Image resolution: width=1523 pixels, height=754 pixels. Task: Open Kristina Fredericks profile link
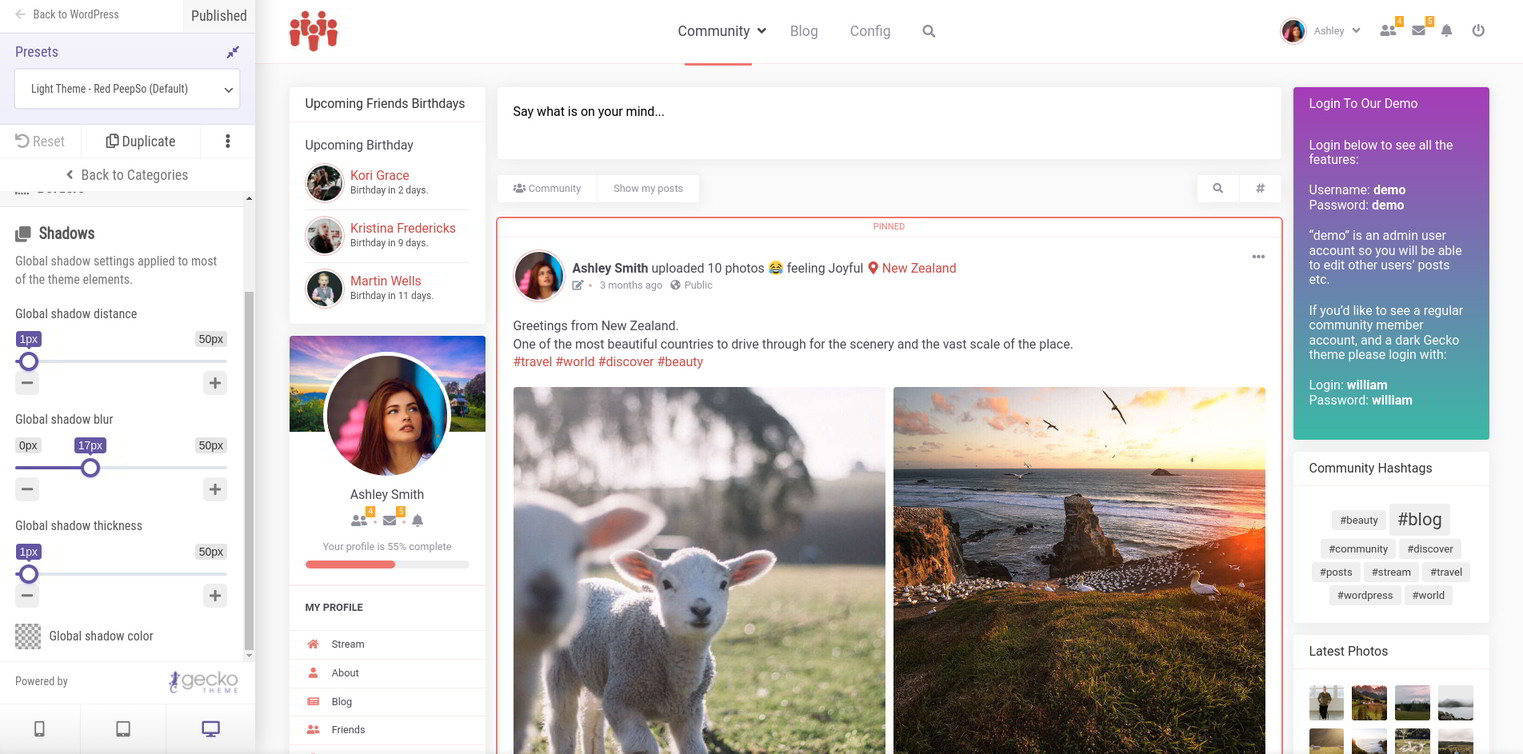pos(402,228)
